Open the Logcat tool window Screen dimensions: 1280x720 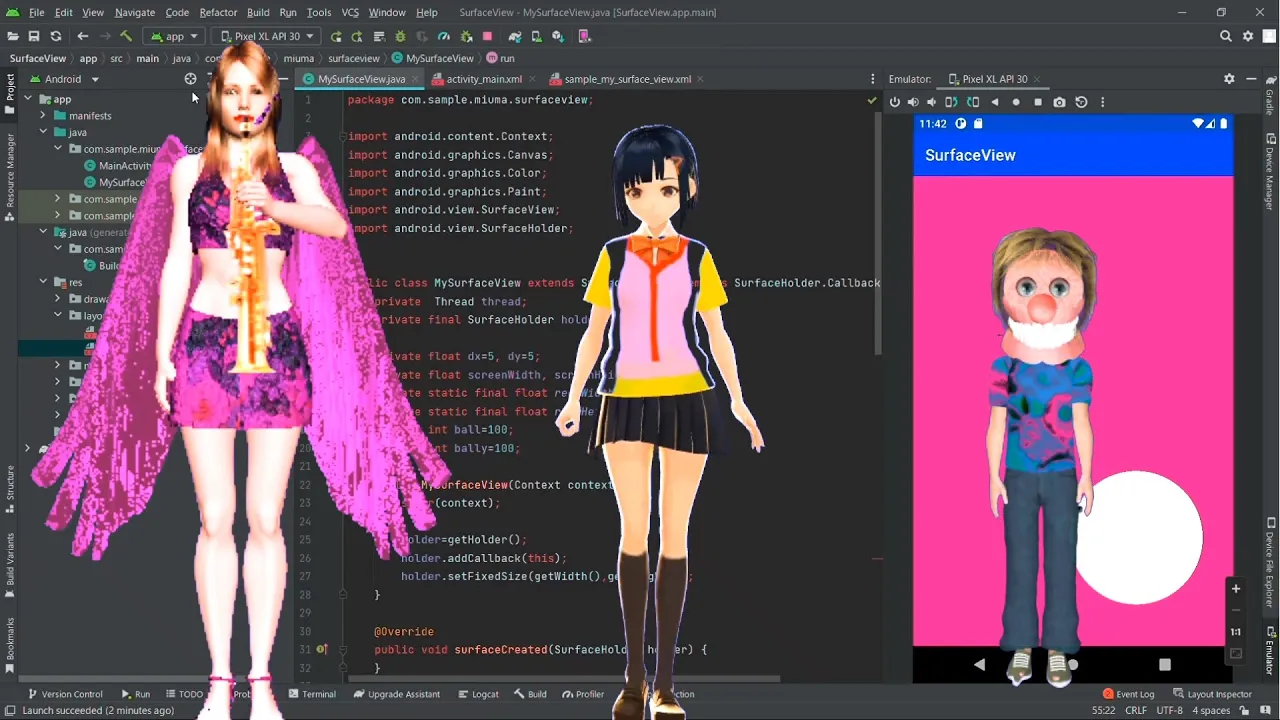[x=478, y=694]
